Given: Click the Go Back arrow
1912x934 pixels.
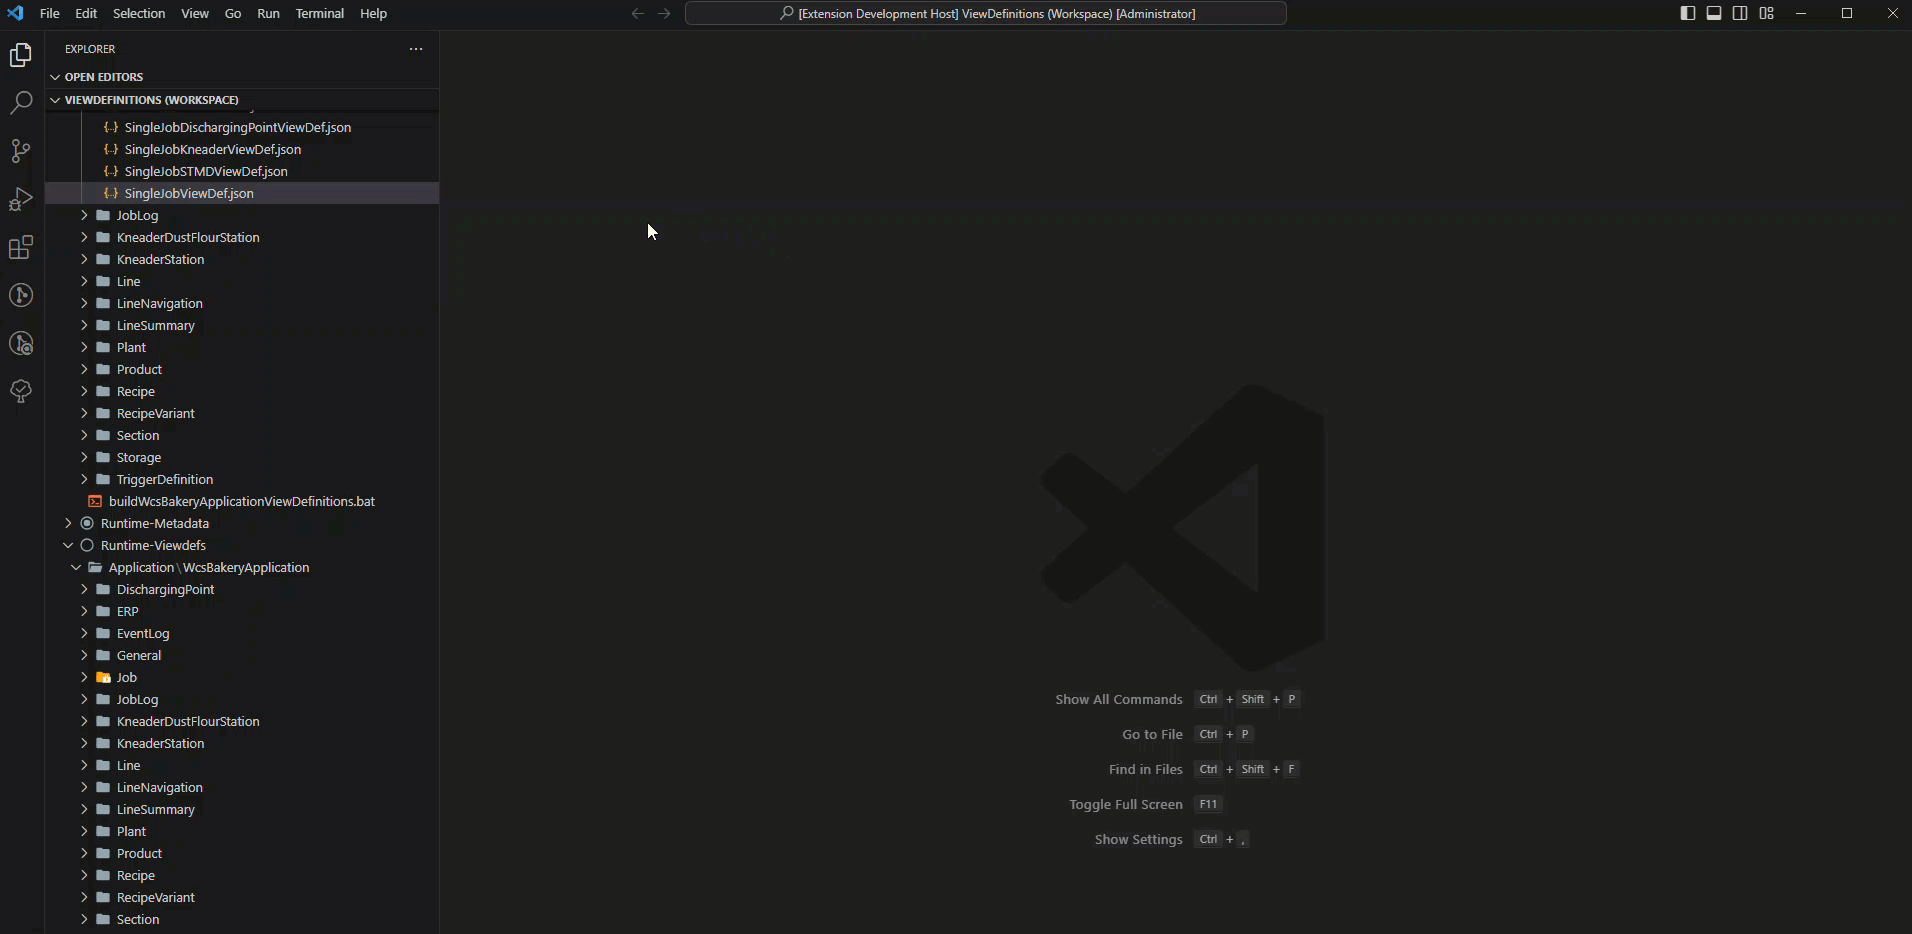Looking at the screenshot, I should [x=638, y=13].
